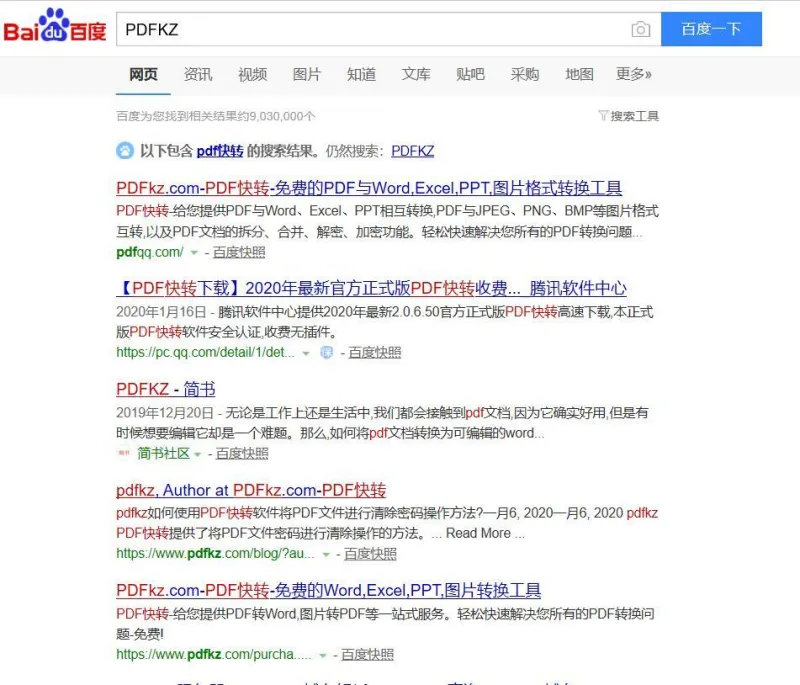The width and height of the screenshot is (800, 685).
Task: Expand dropdown arrow after pc.qq.com URL
Action: 306,353
